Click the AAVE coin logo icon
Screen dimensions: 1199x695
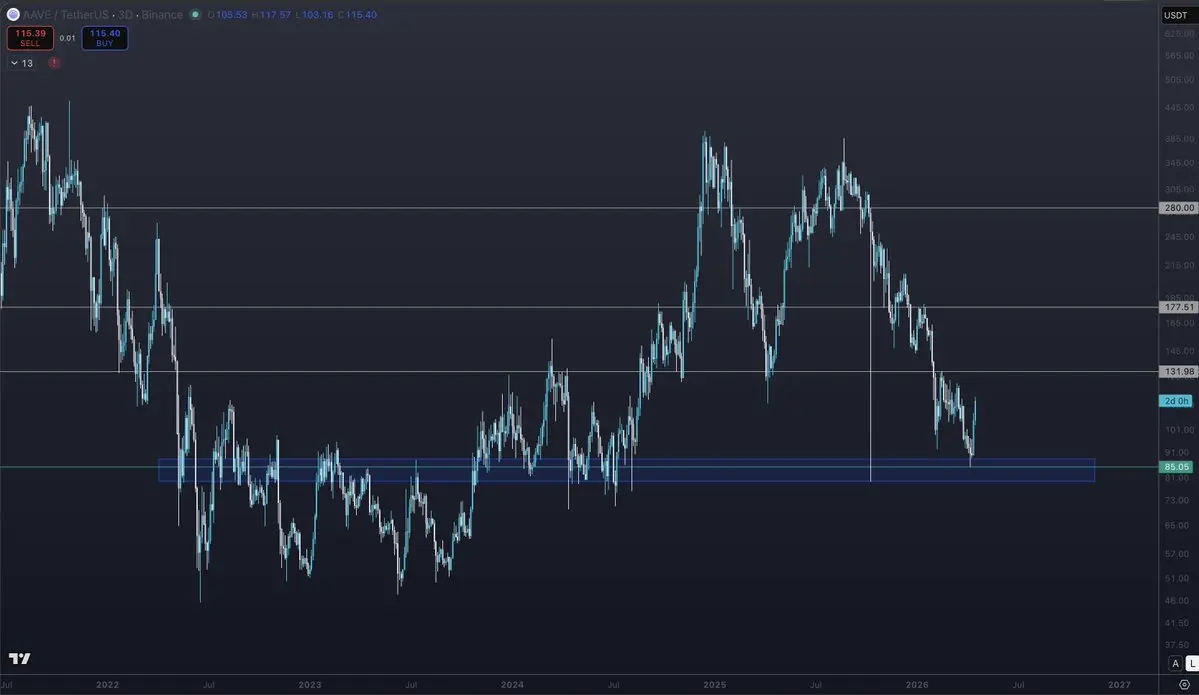pos(13,15)
